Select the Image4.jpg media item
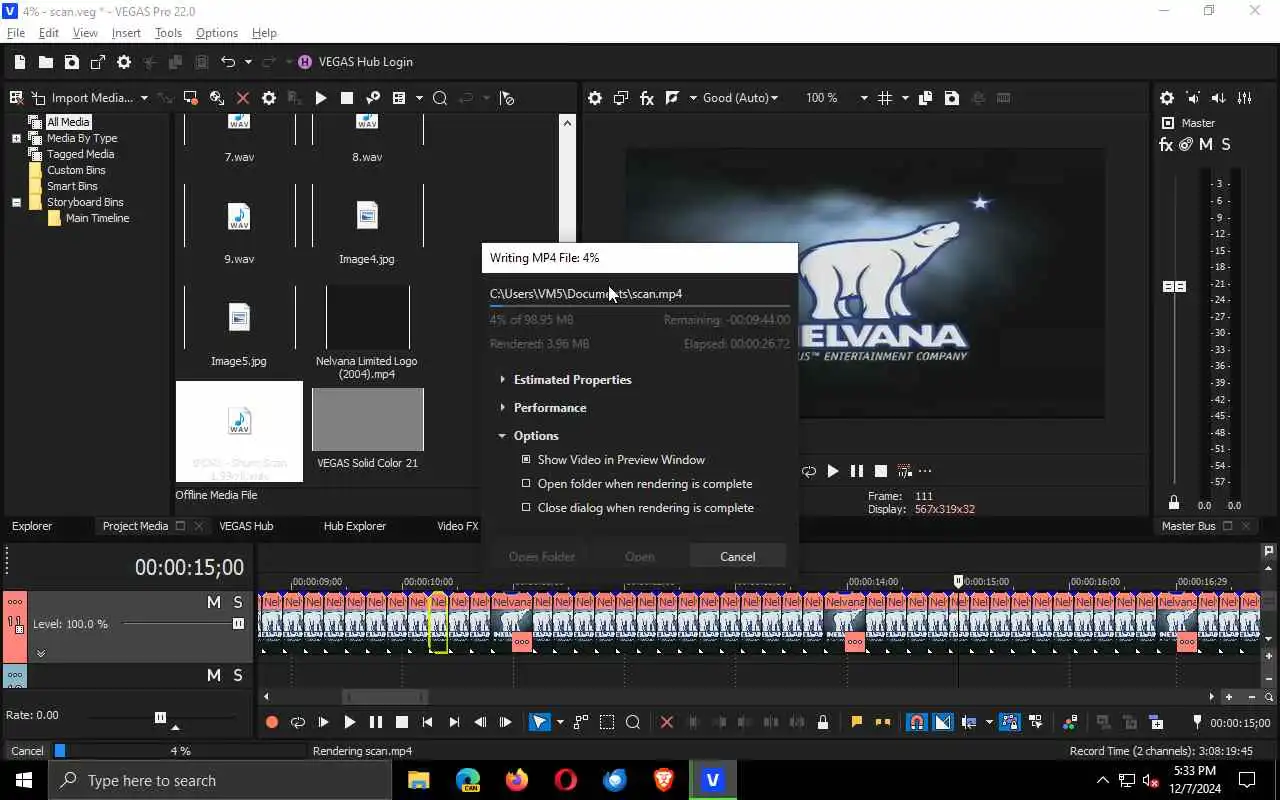This screenshot has height=800, width=1280. tap(367, 215)
